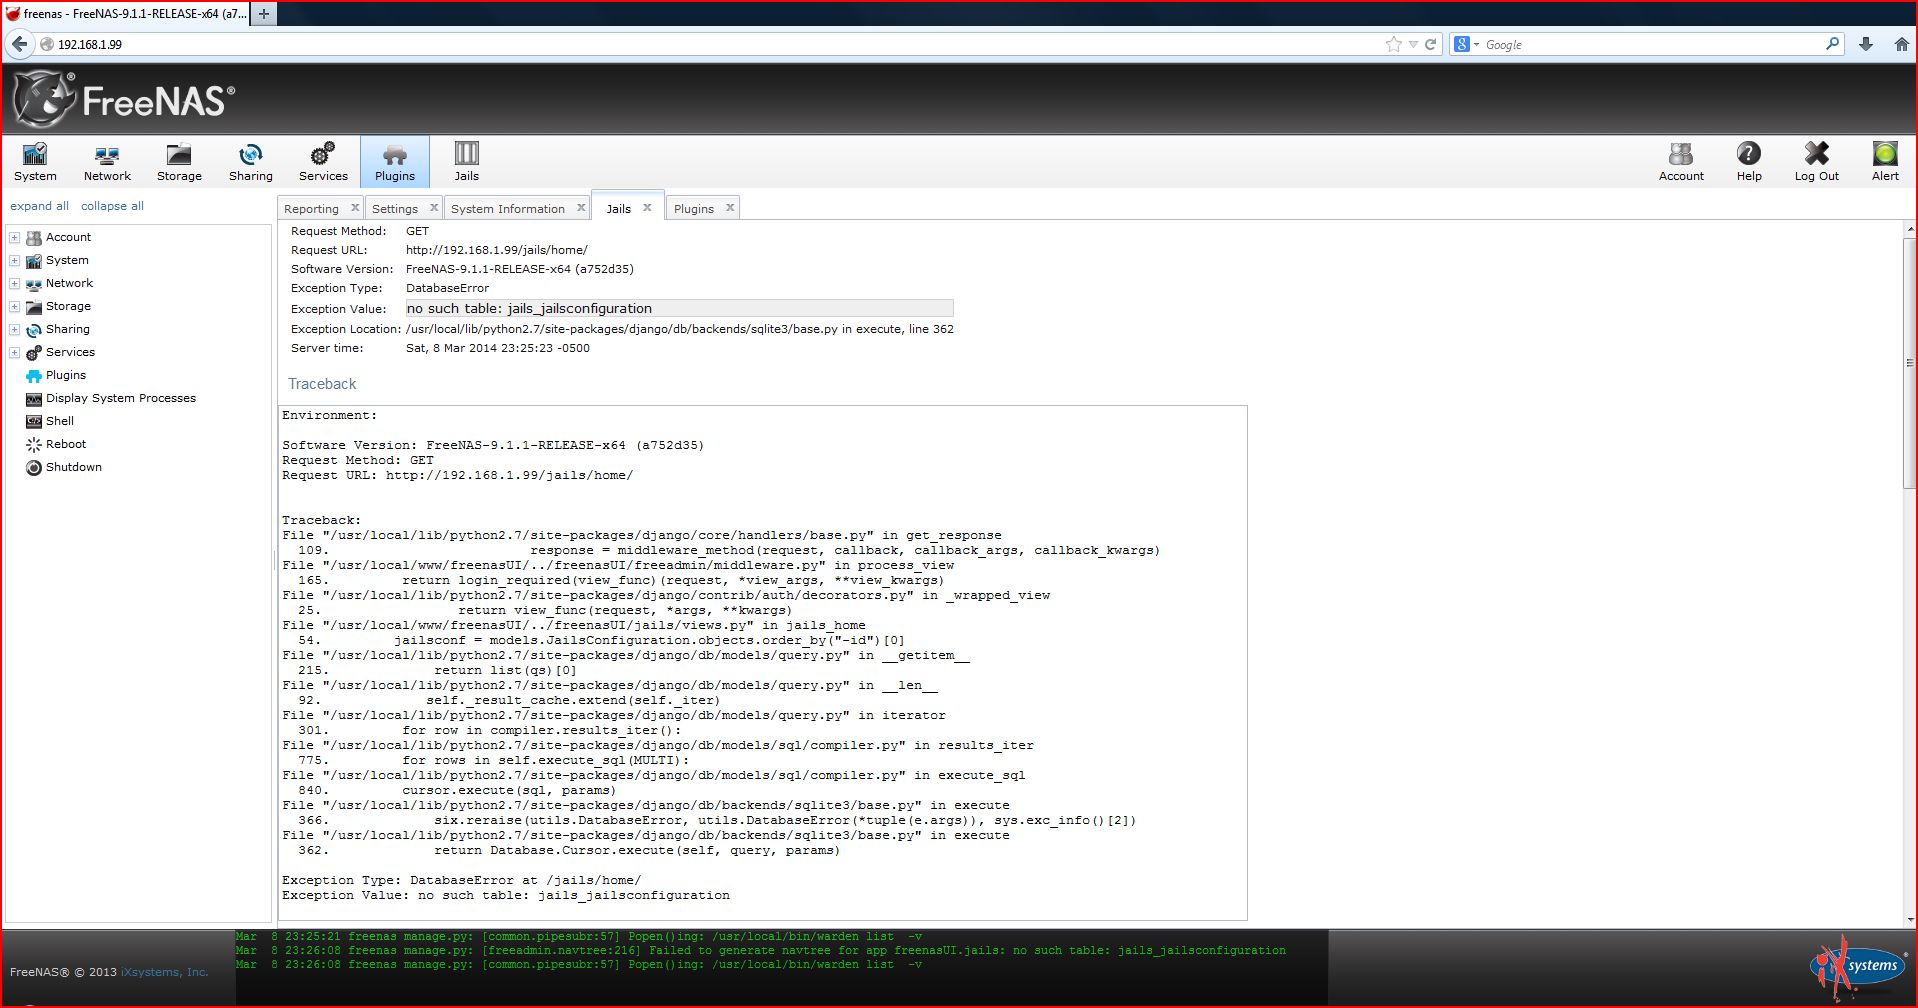Image resolution: width=1918 pixels, height=1008 pixels.
Task: Click the browser back arrow
Action: (x=19, y=44)
